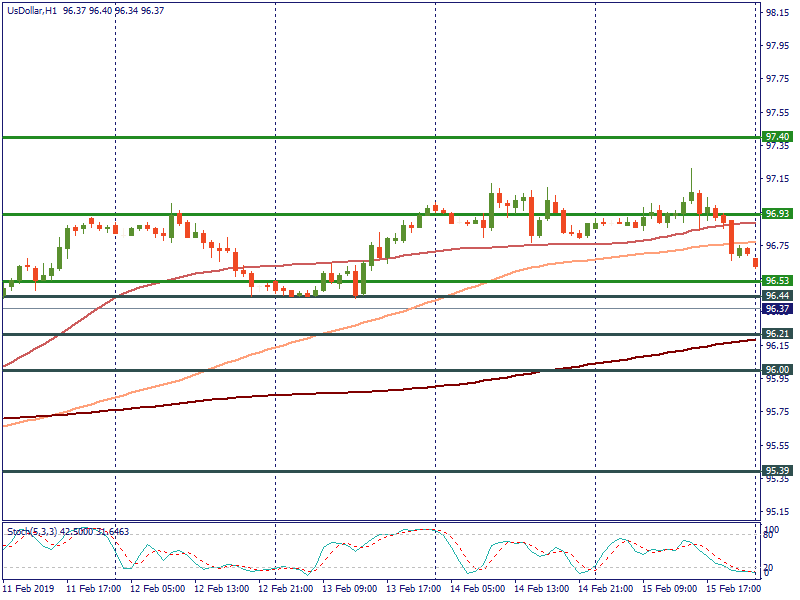
Task: Click the stochastic 80 level label
Action: [x=769, y=537]
